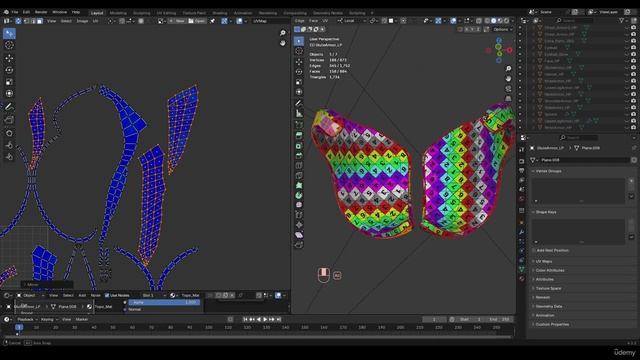The width and height of the screenshot is (640, 360).
Task: Open the Modifiers wrench properties tab
Action: click(x=522, y=232)
